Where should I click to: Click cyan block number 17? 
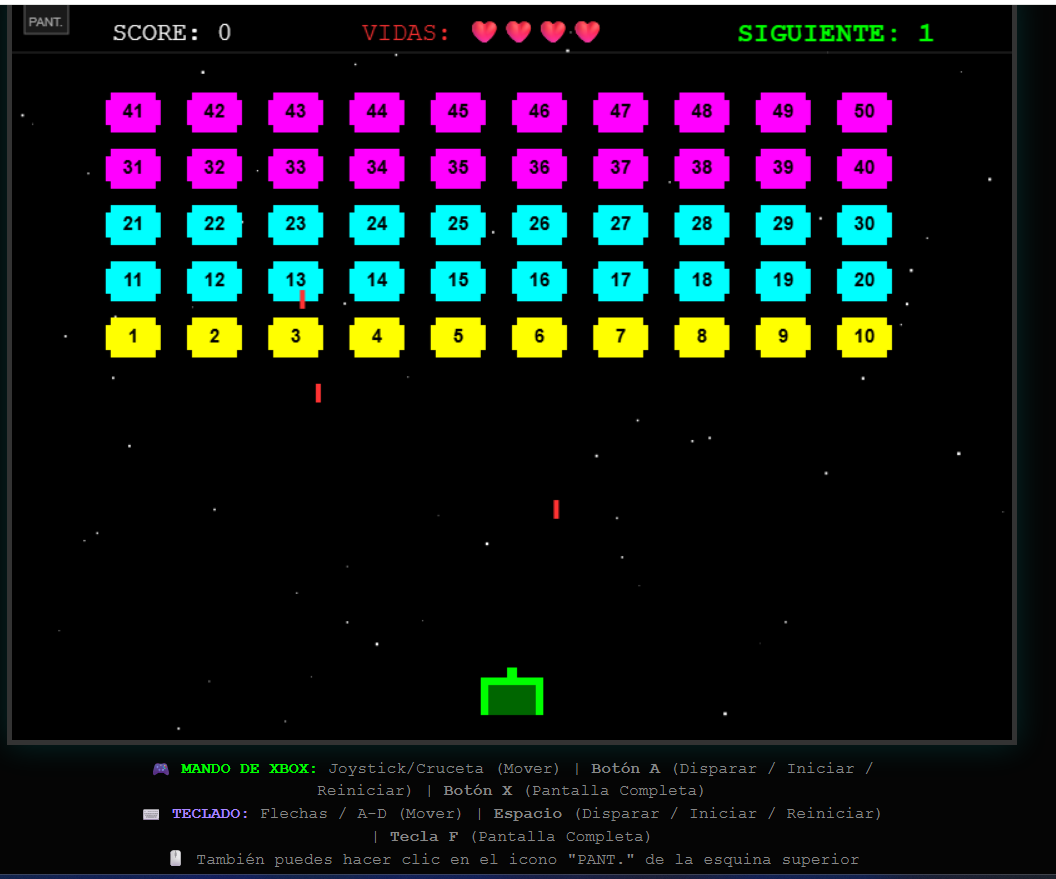coord(621,281)
